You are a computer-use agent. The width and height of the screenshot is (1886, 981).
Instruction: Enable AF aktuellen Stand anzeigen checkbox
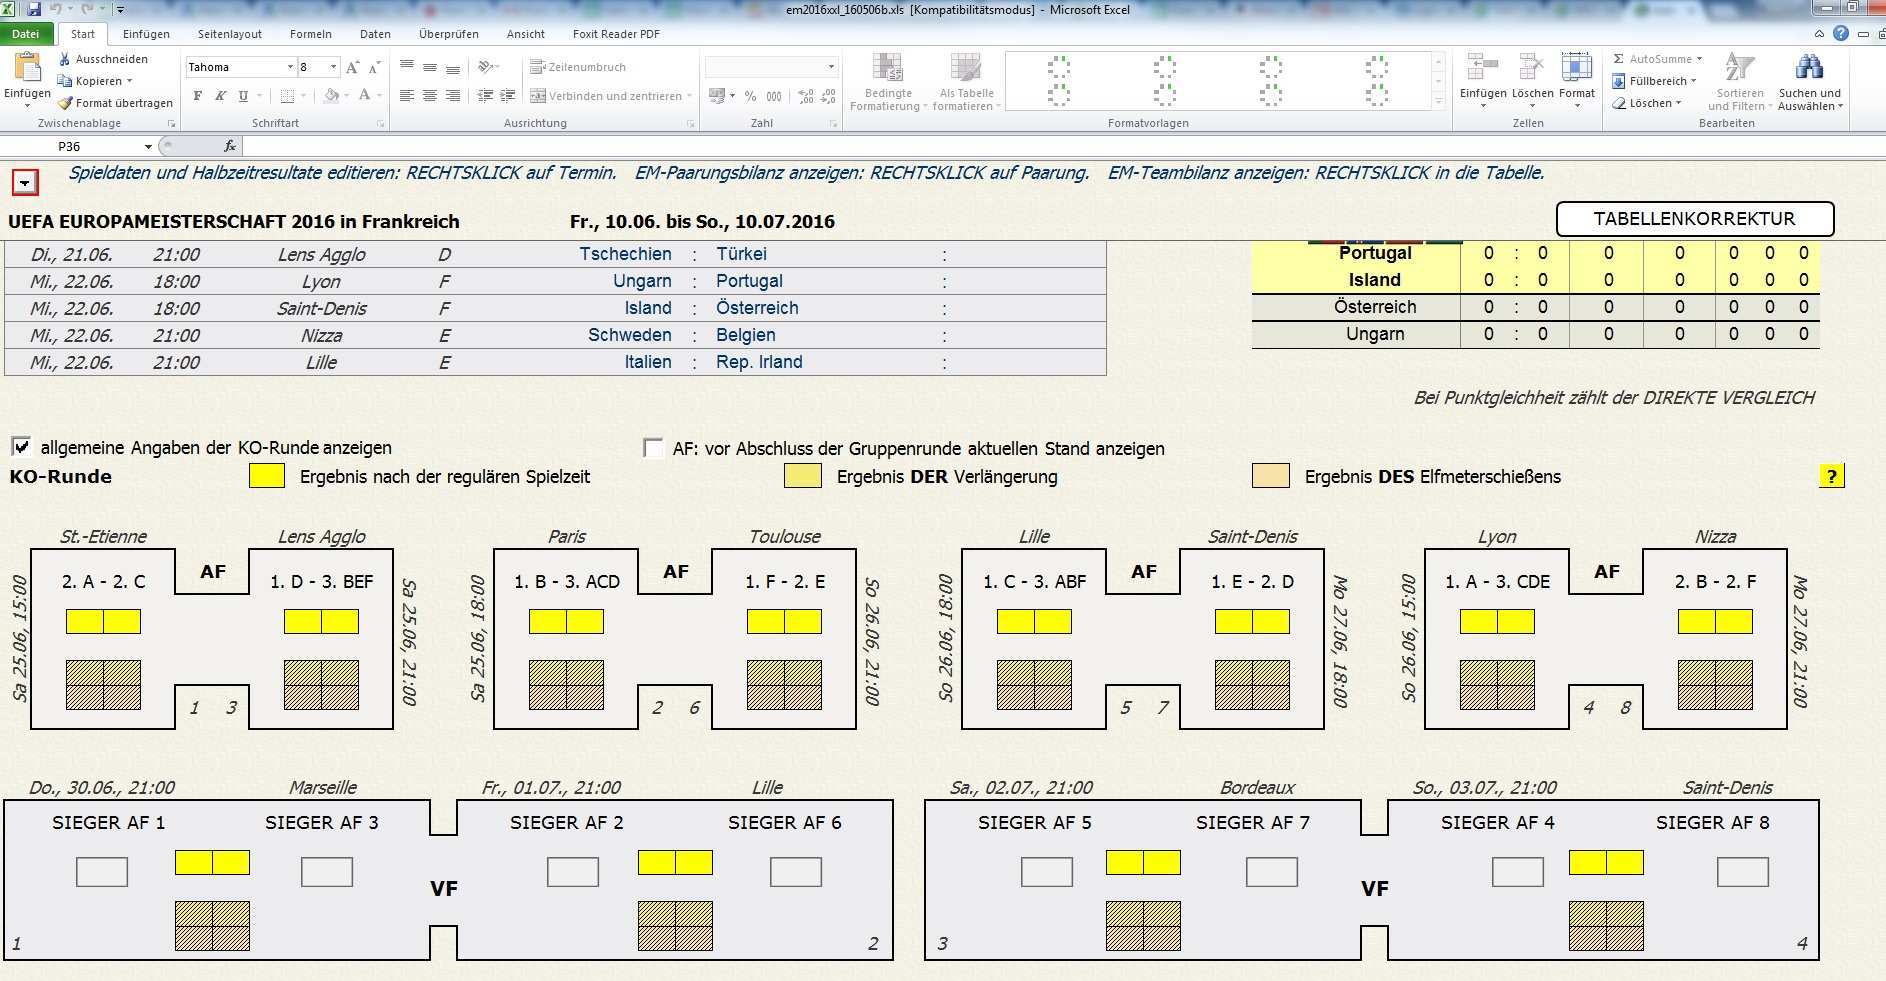point(653,448)
